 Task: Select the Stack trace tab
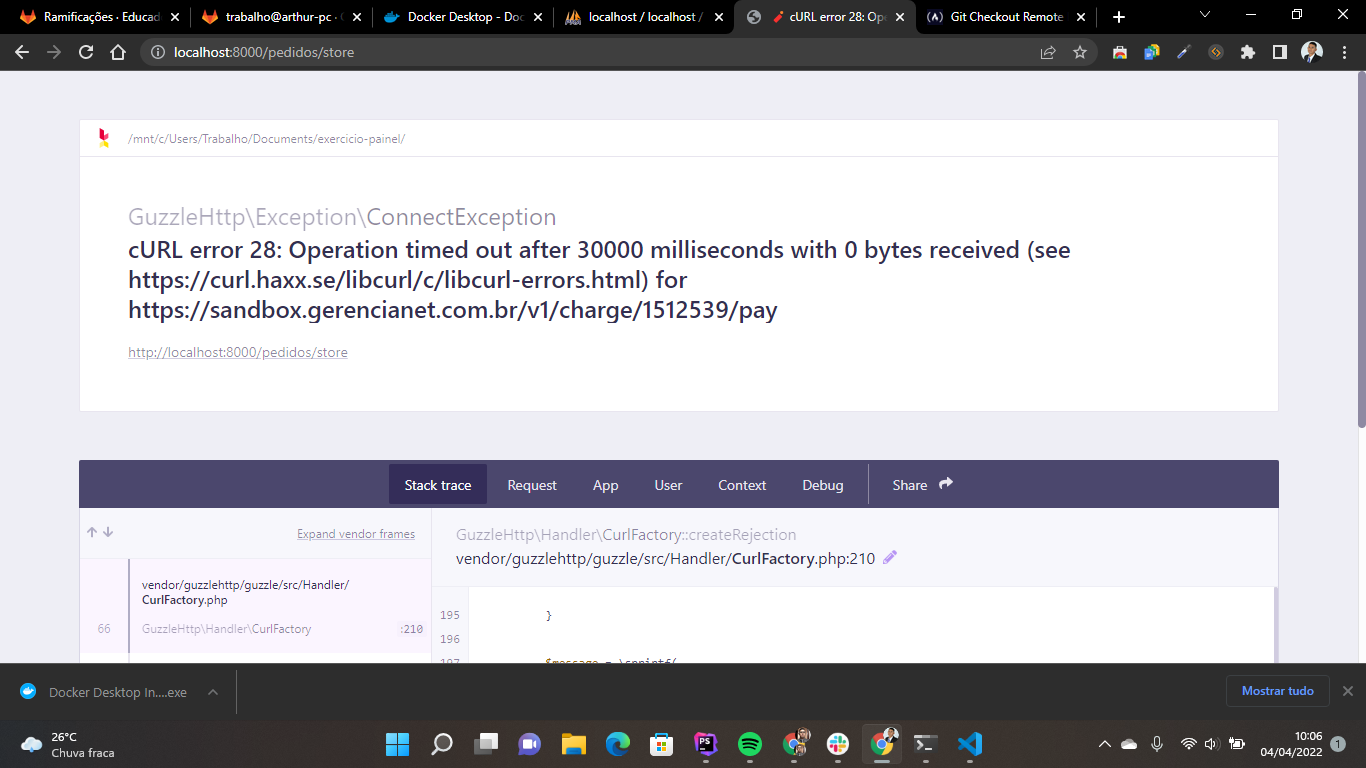coord(438,485)
